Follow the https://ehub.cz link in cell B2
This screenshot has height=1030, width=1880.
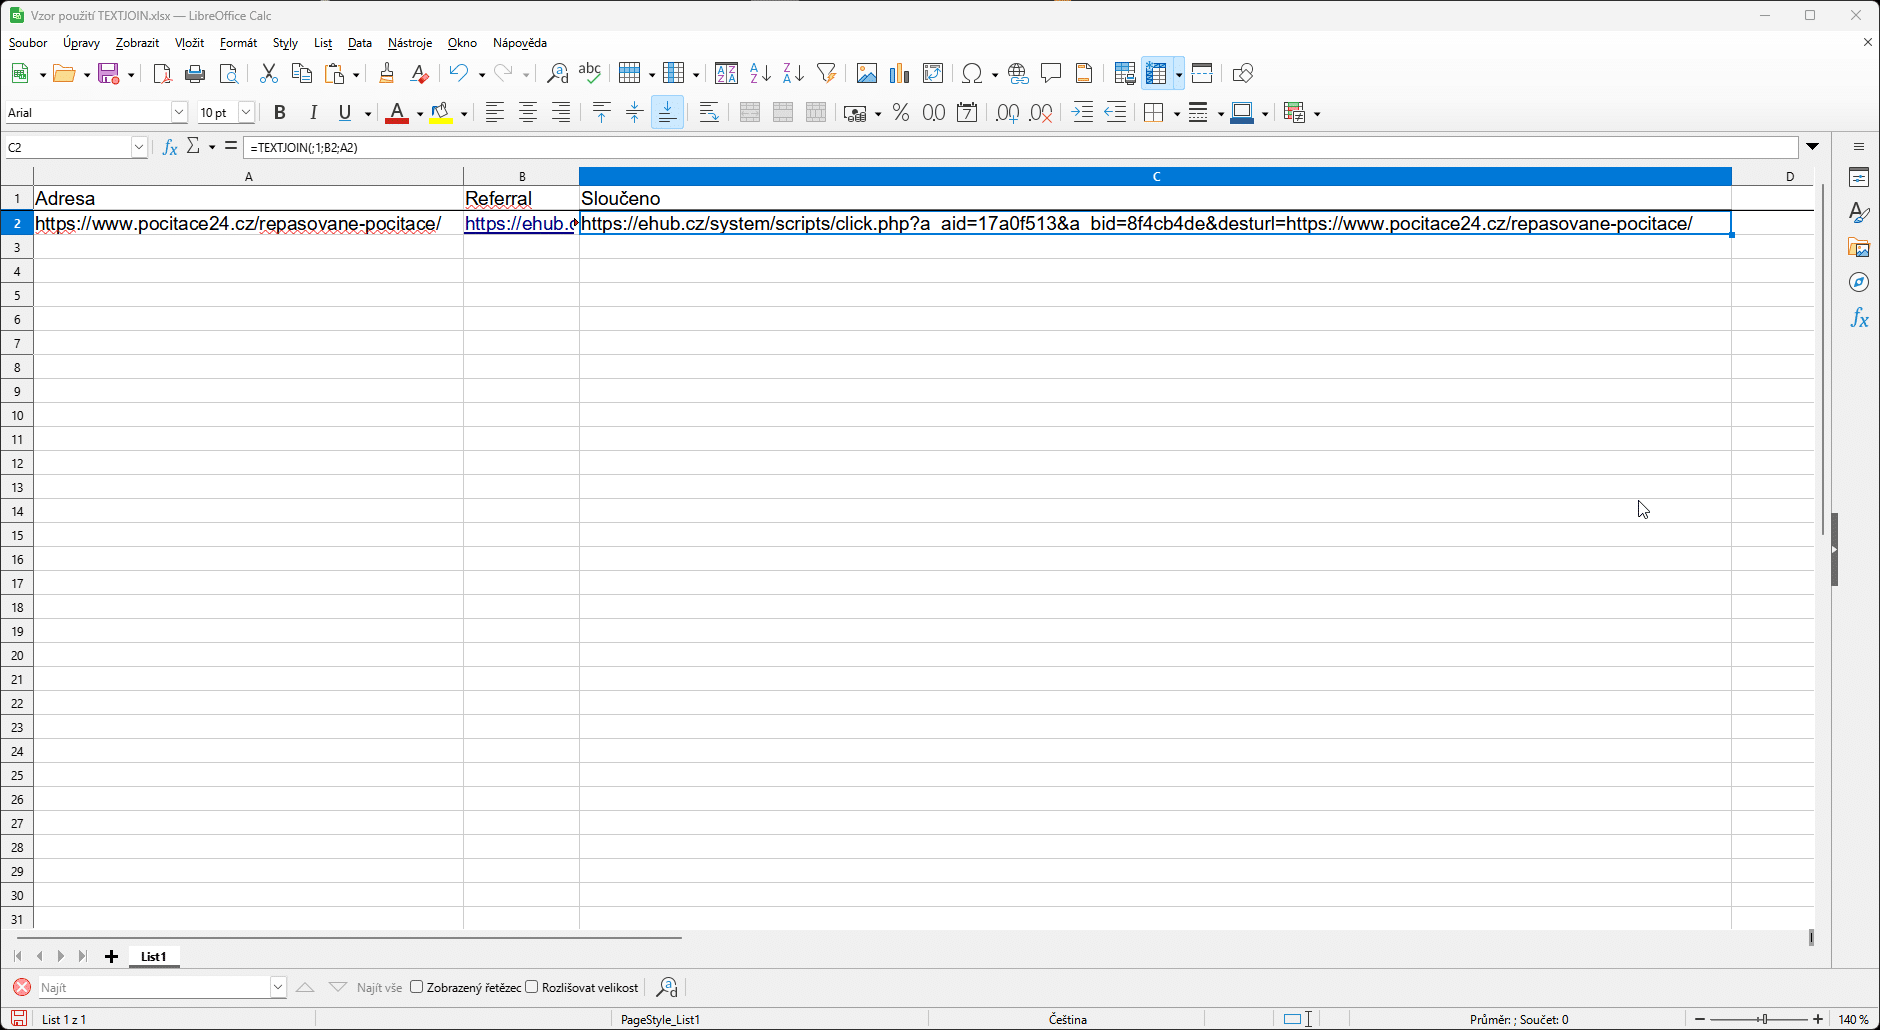(518, 223)
